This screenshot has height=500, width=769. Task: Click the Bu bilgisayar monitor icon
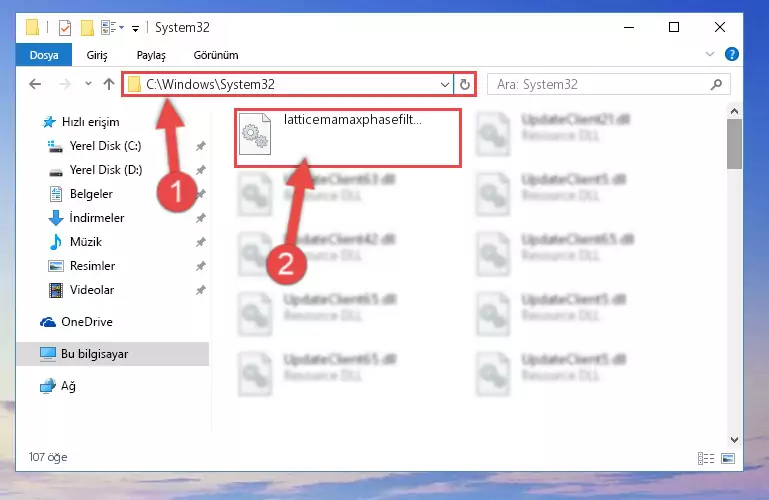pos(48,354)
